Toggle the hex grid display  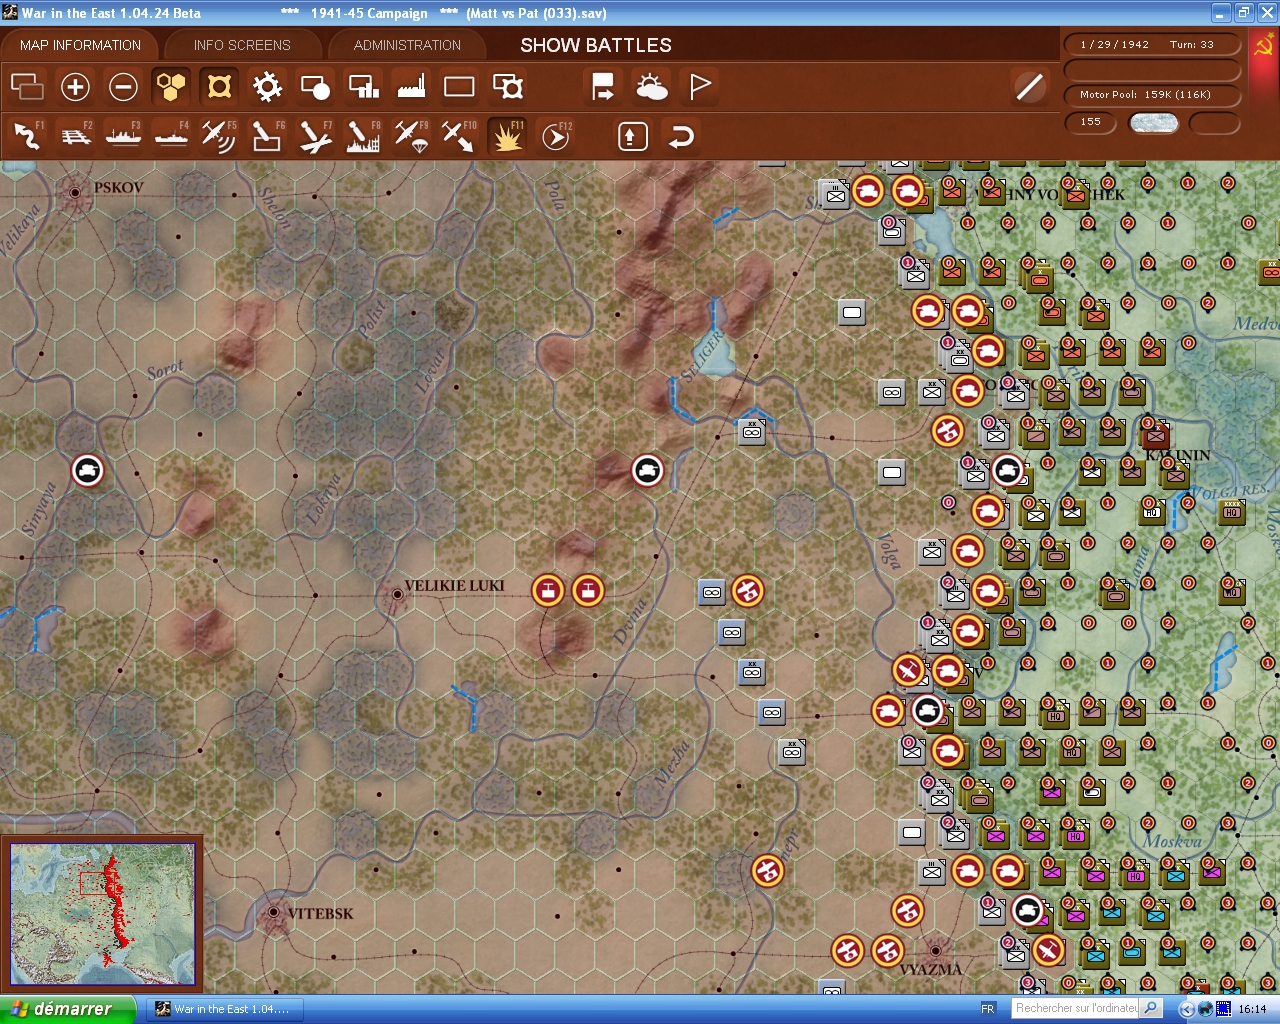(171, 87)
